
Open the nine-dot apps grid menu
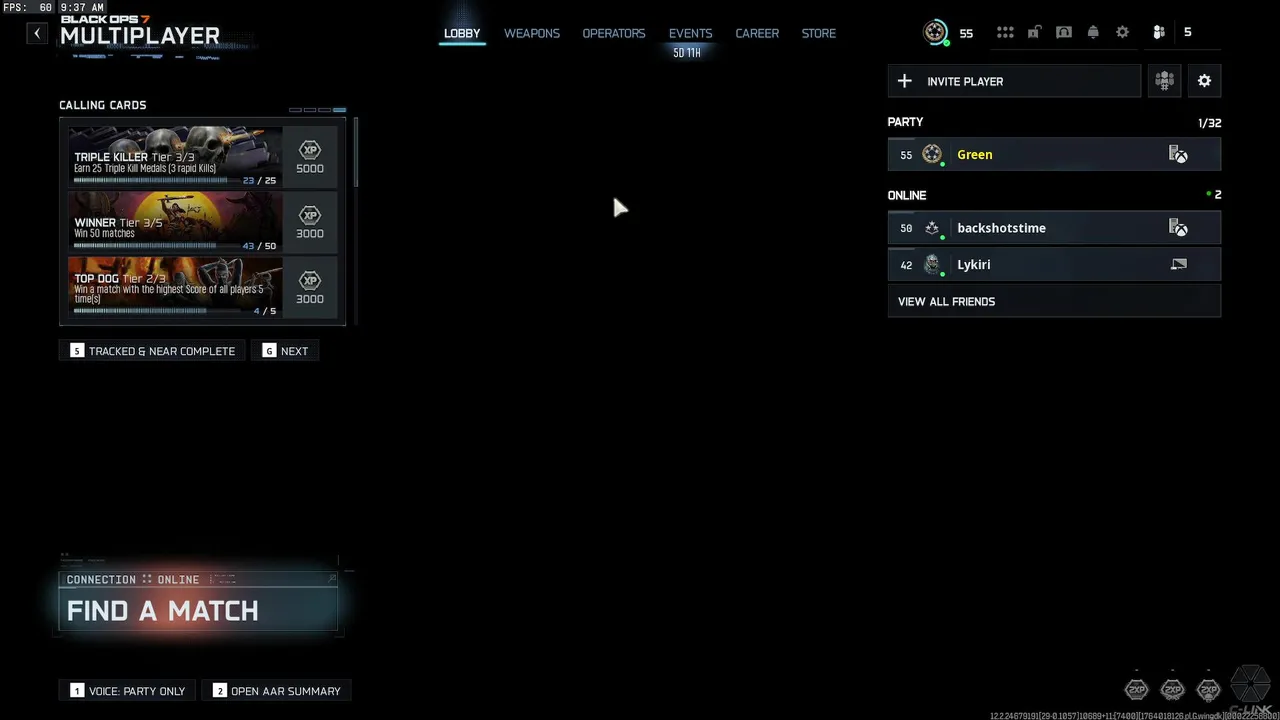coord(1005,32)
